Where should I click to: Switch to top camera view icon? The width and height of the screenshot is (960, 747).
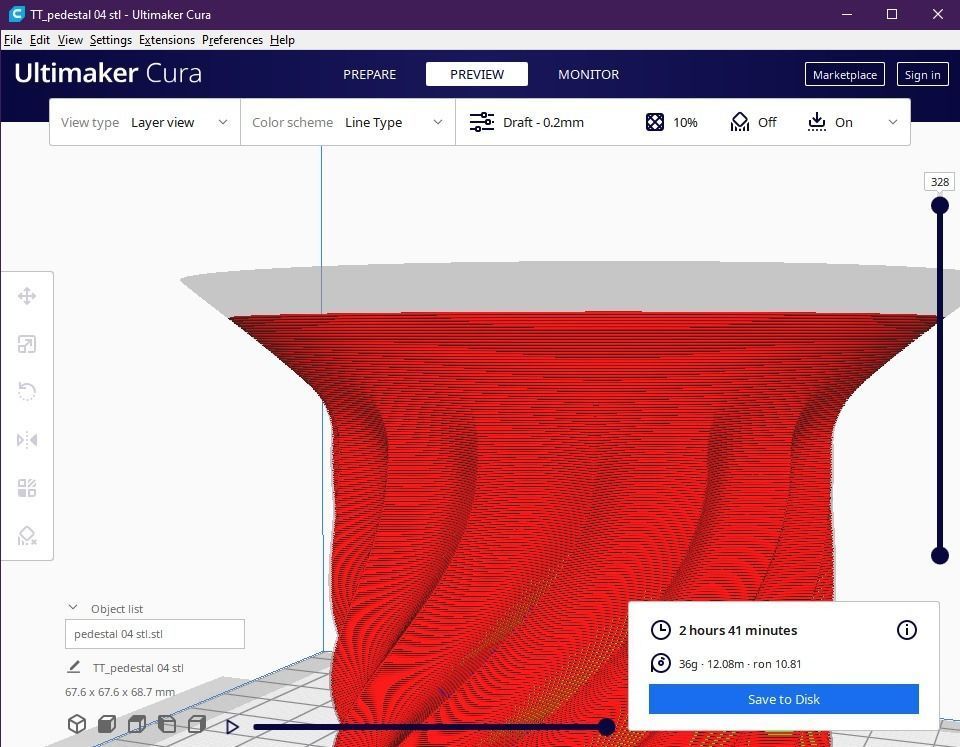(137, 724)
